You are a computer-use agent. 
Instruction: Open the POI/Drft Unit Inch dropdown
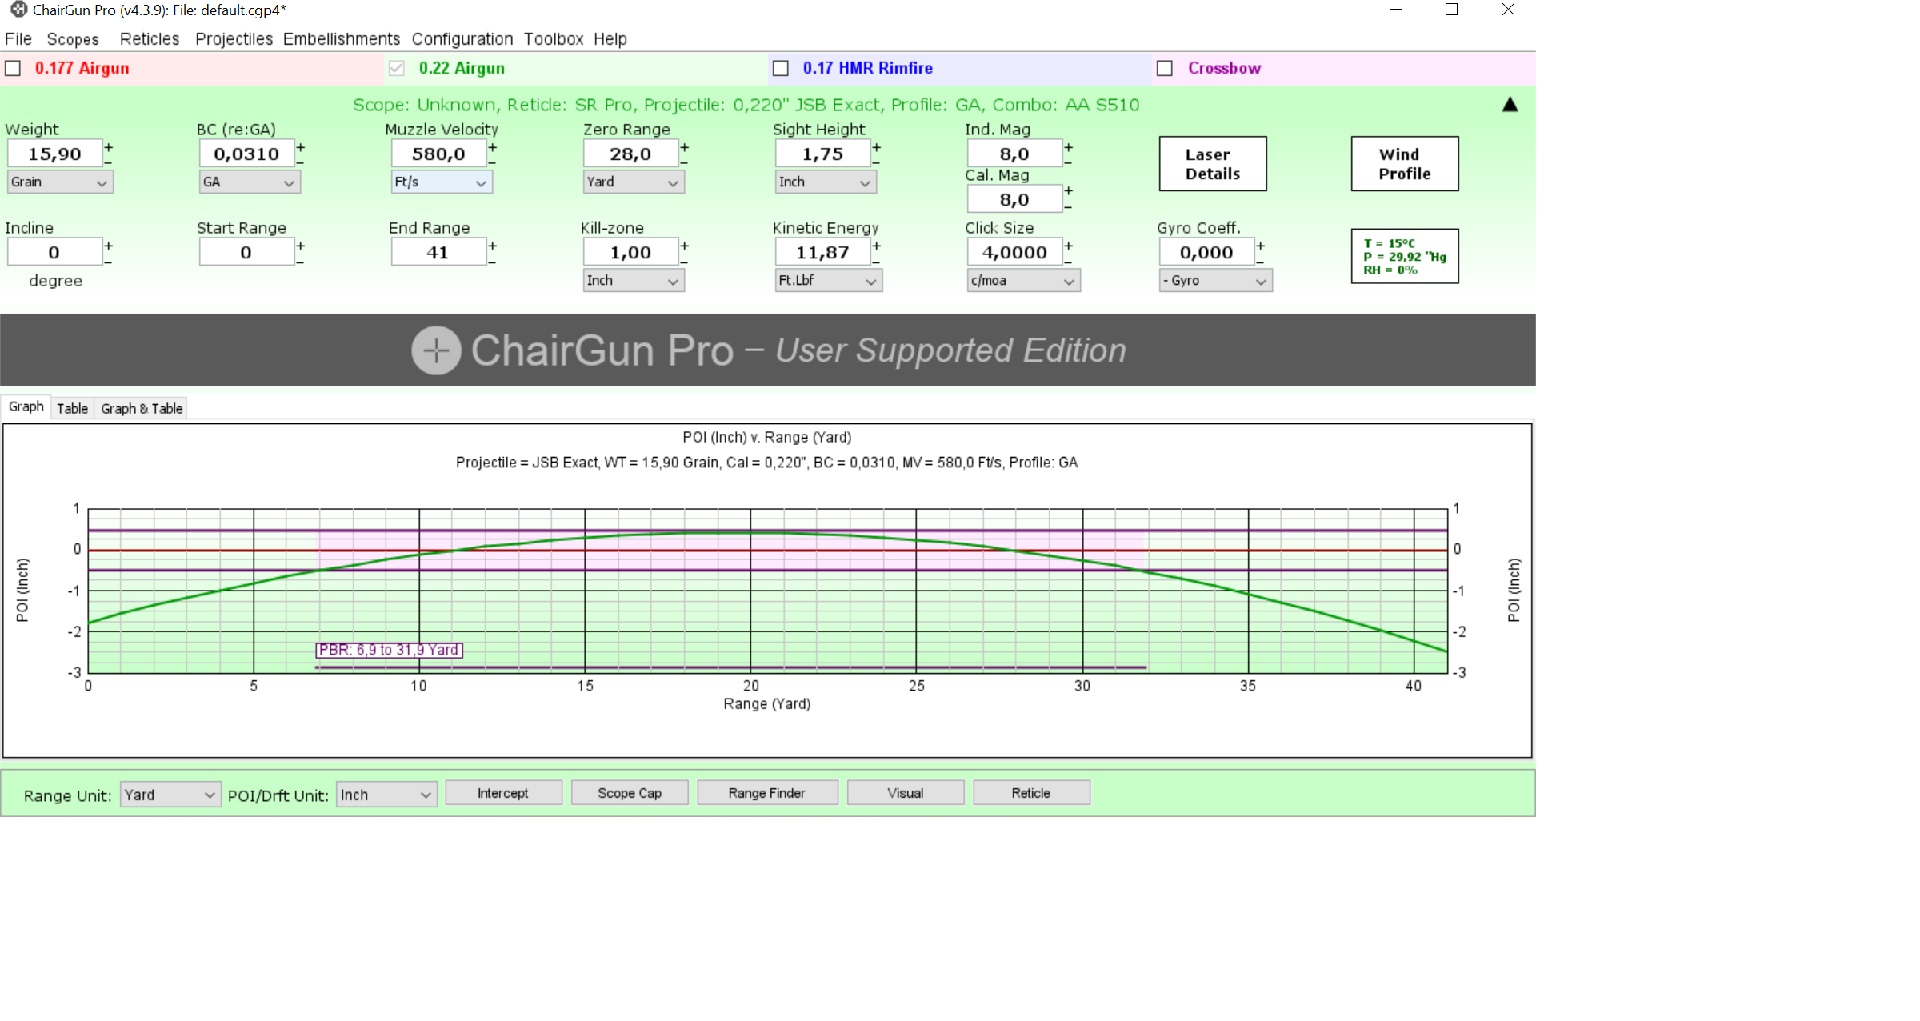(x=387, y=795)
